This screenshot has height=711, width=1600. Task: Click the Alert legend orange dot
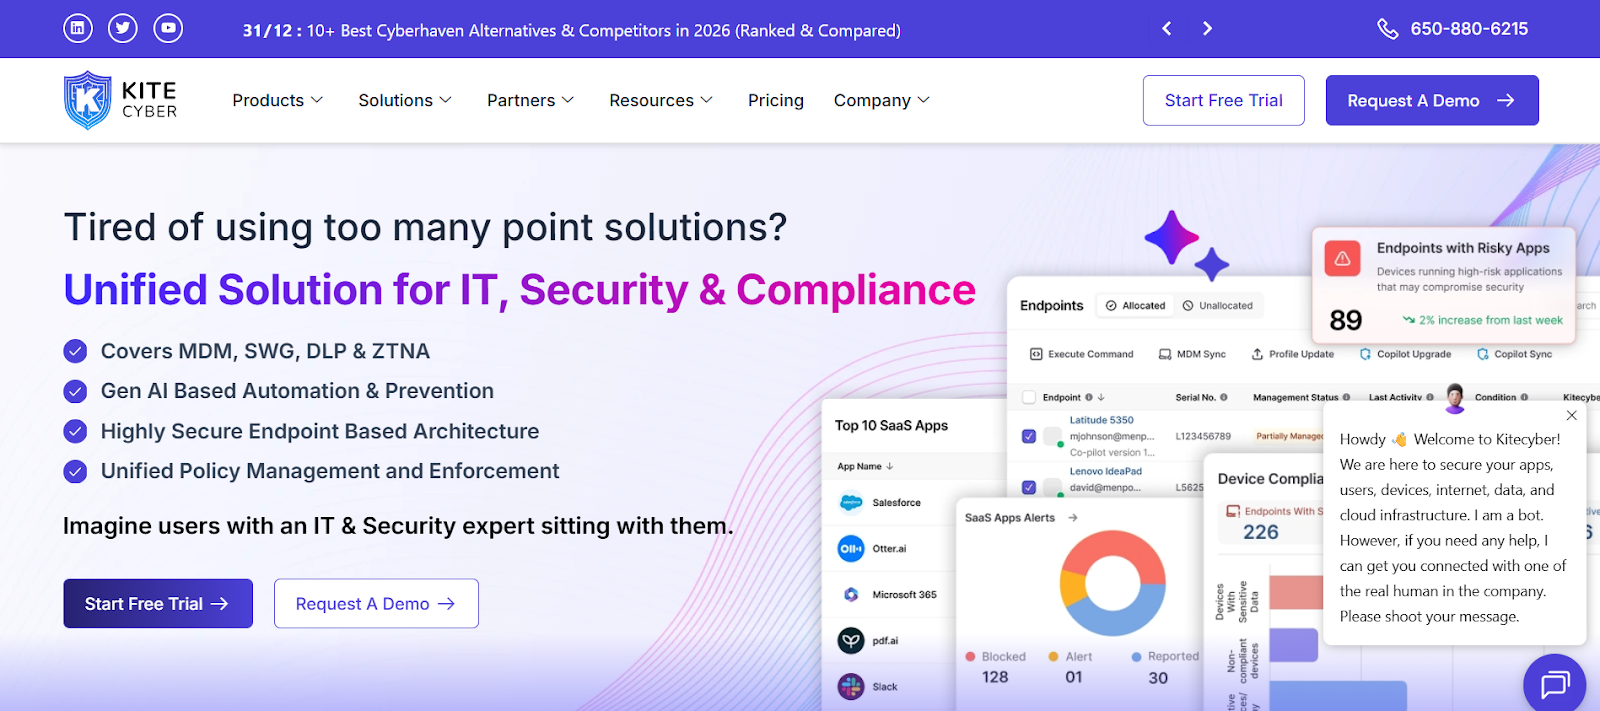coord(1053,657)
